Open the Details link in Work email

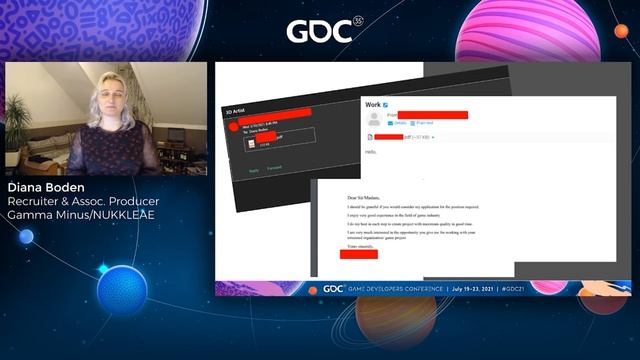400,123
